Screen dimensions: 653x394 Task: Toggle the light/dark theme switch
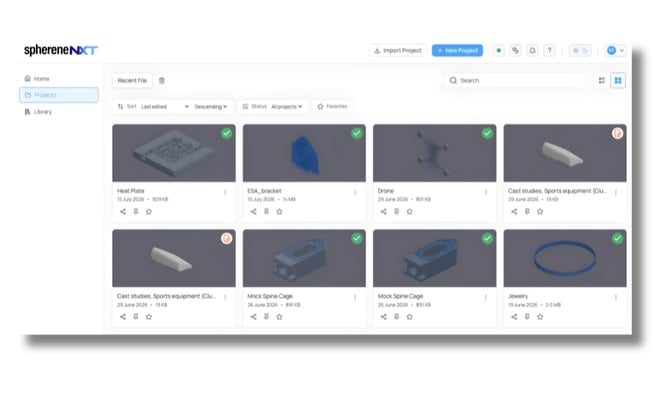[x=580, y=50]
